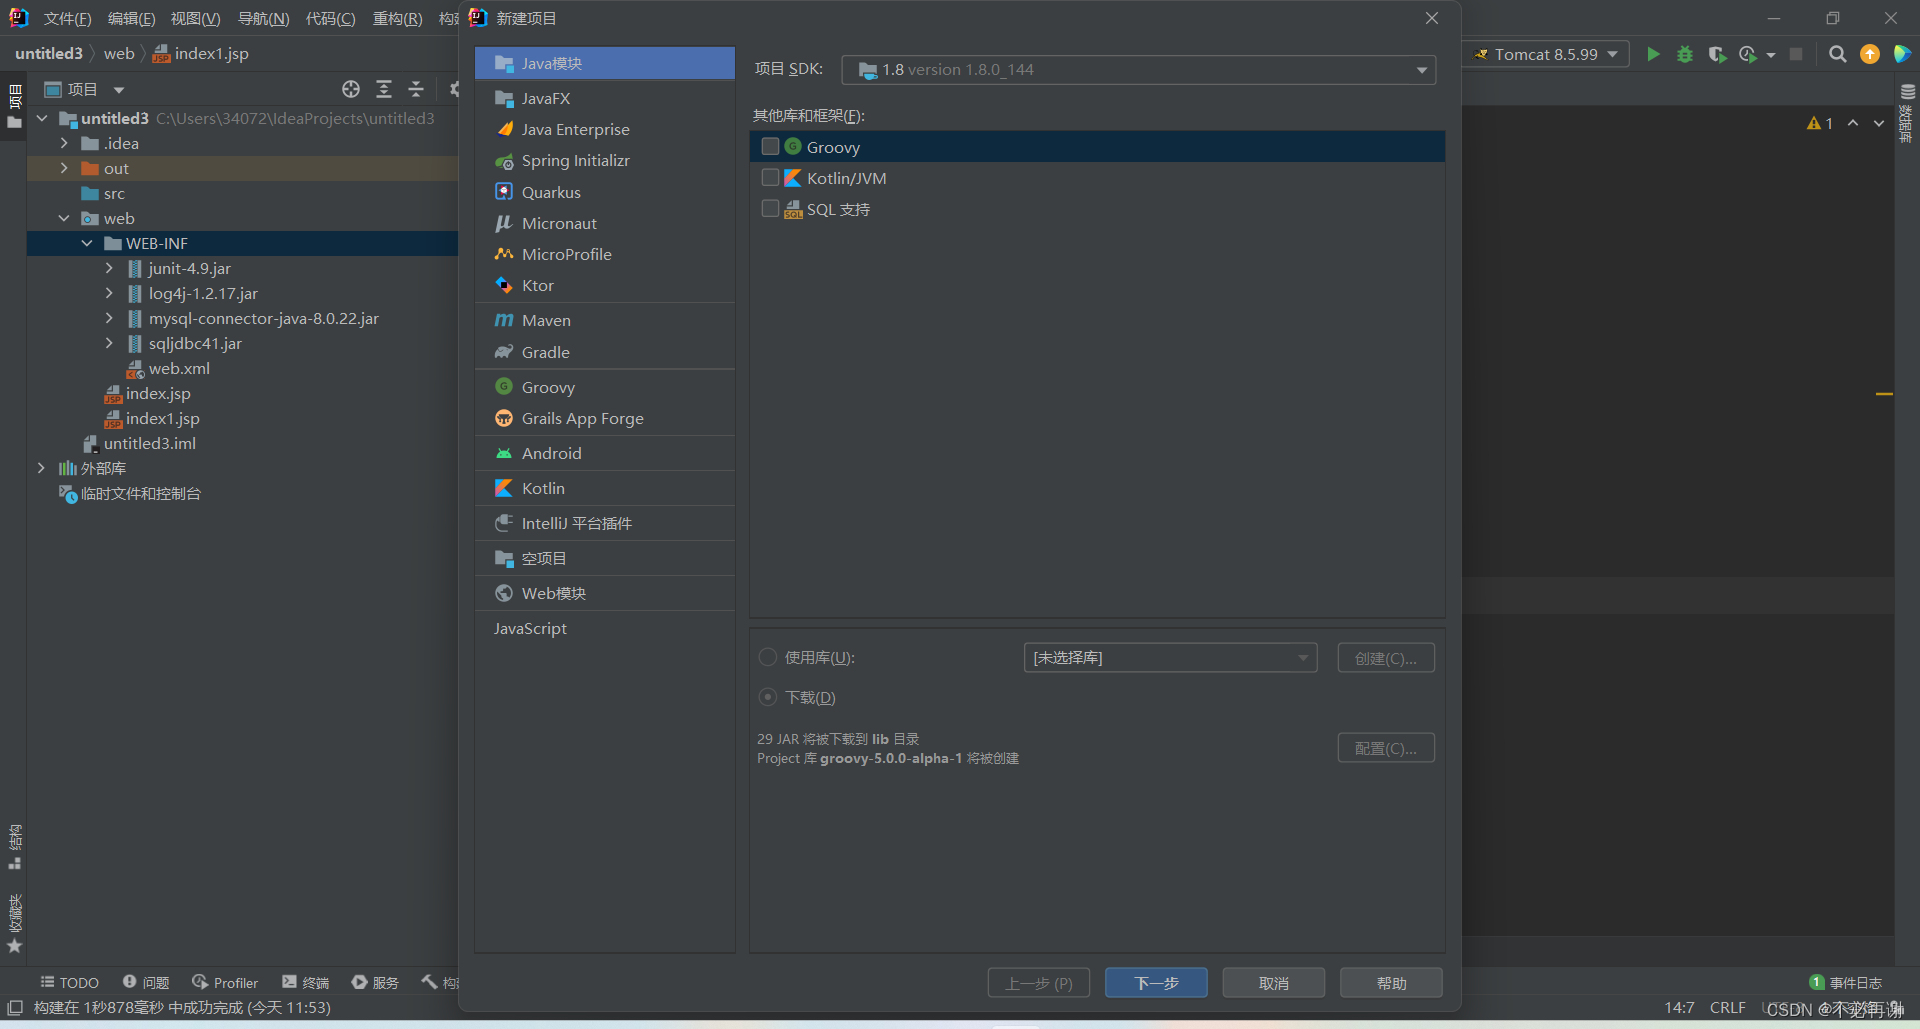1920x1029 pixels.
Task: Tick the SQL 支持 checkbox
Action: [x=770, y=208]
